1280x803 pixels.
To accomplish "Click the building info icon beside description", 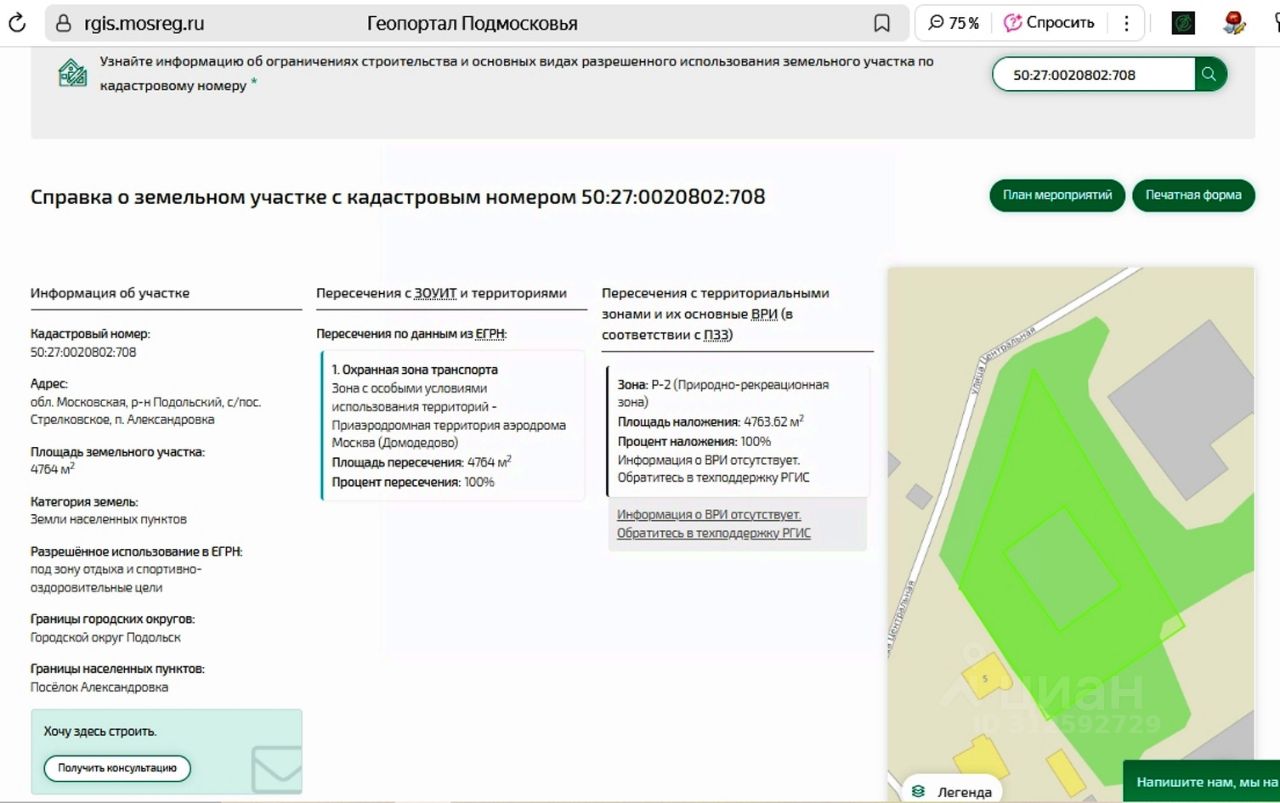I will tap(73, 73).
